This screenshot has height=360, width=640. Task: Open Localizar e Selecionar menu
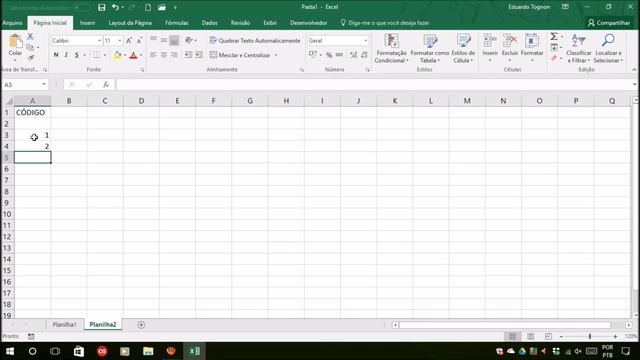point(608,49)
